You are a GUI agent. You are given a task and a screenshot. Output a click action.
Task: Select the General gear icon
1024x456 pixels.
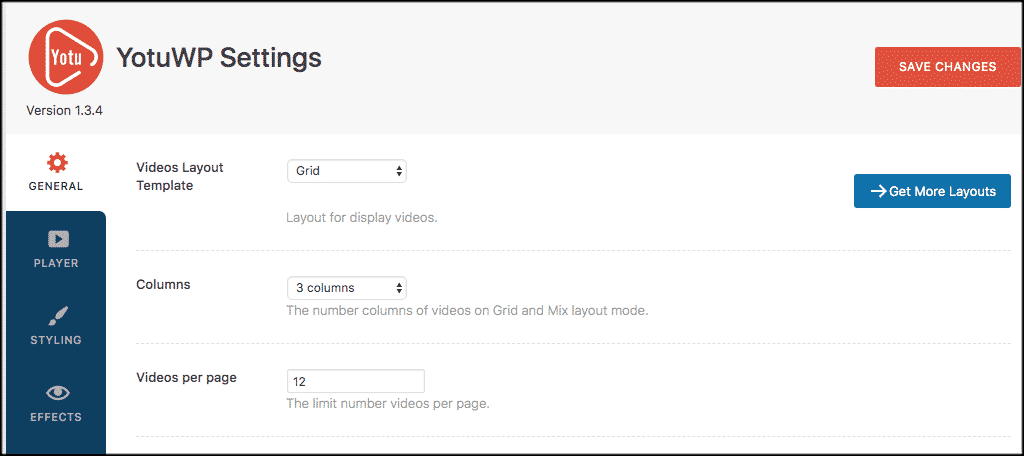[x=57, y=162]
